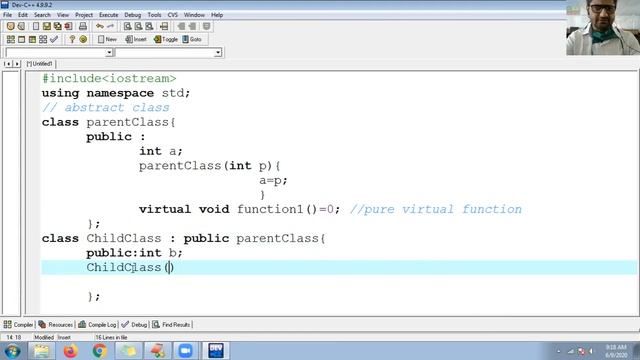The image size is (640, 360).
Task: Click the Save file floppy icon
Action: click(47, 27)
